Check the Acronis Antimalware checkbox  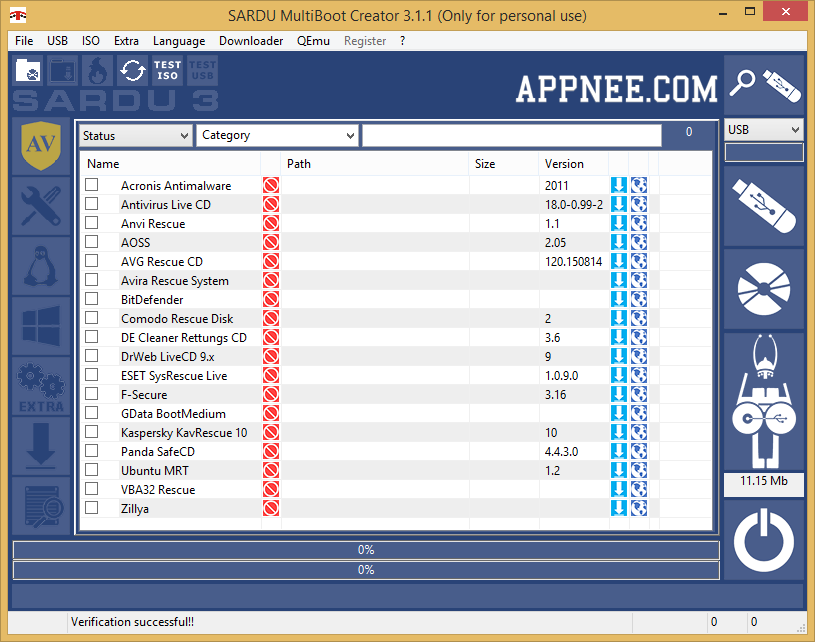[91, 185]
